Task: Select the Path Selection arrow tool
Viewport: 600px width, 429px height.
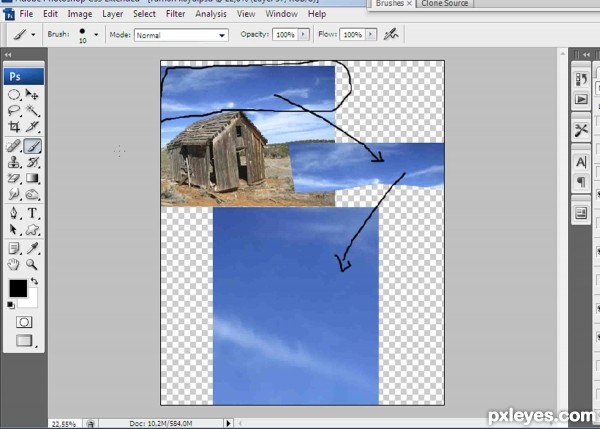Action: coord(14,229)
